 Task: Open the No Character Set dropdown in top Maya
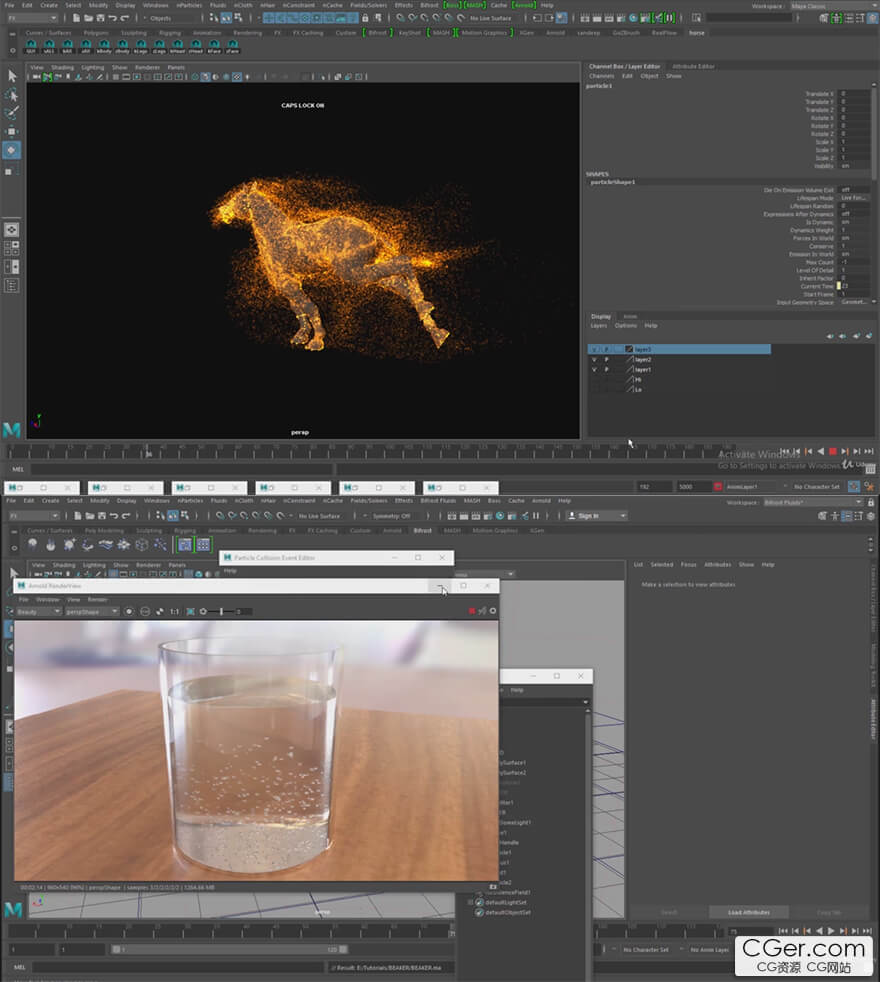pos(817,487)
